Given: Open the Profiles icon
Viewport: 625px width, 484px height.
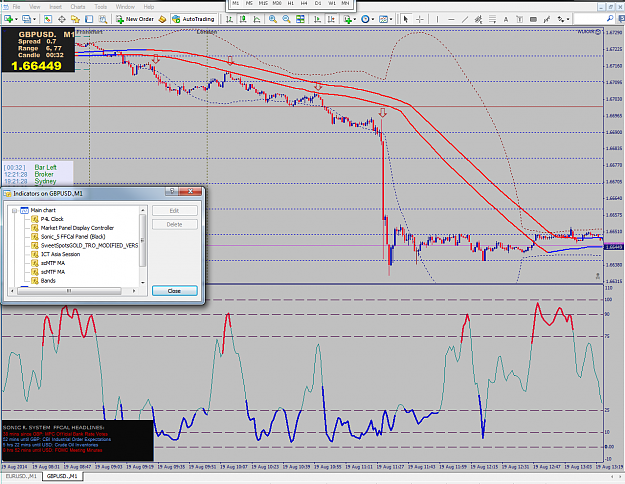Looking at the screenshot, I should pos(26,19).
